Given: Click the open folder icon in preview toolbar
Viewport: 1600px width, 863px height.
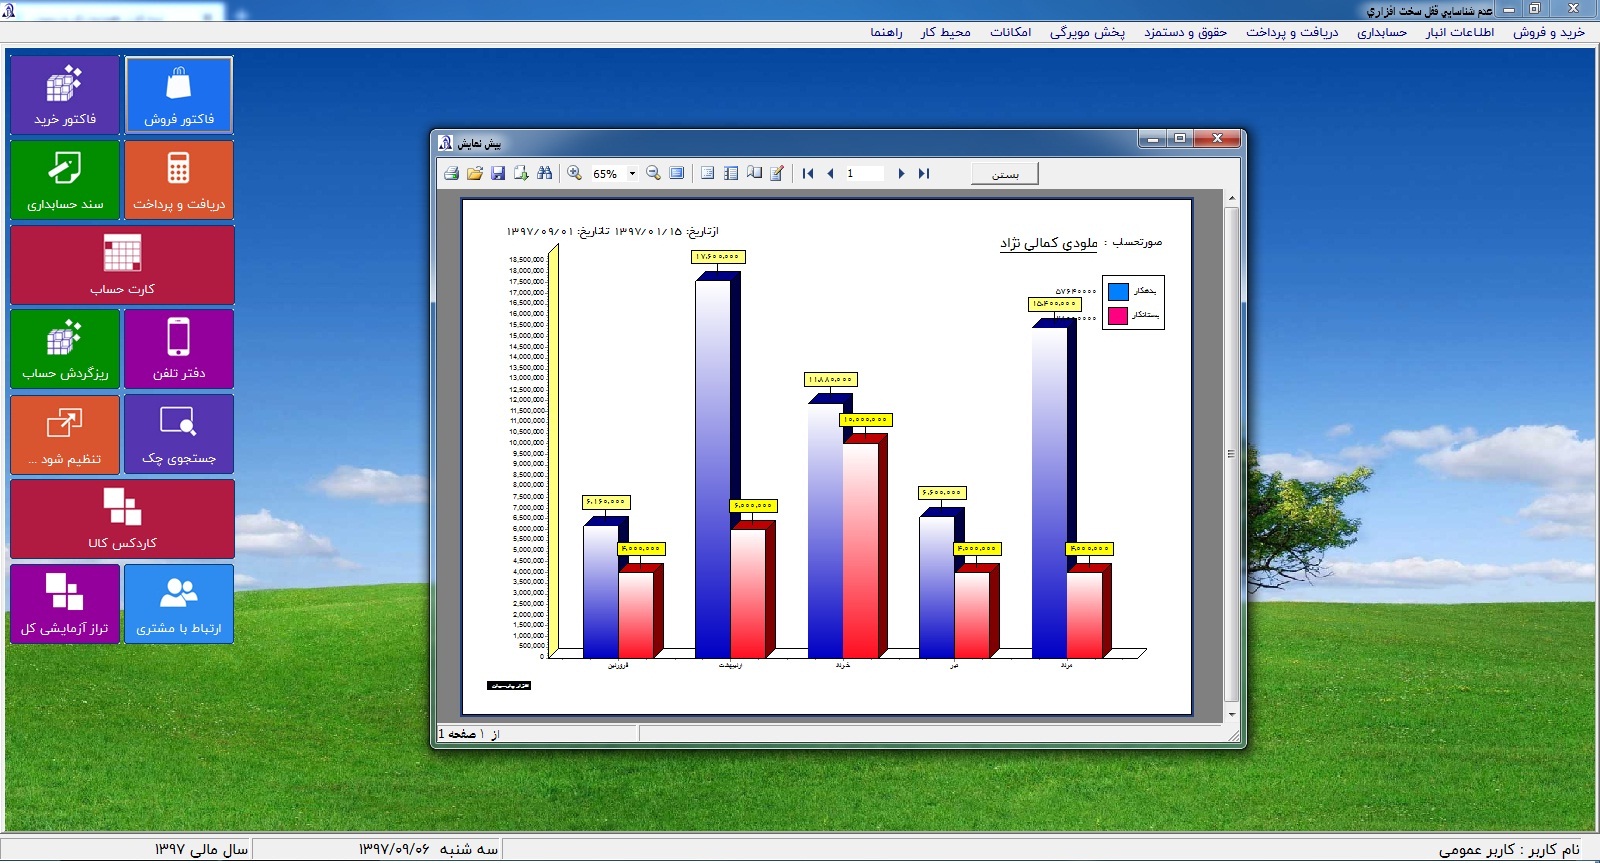Looking at the screenshot, I should (x=475, y=173).
